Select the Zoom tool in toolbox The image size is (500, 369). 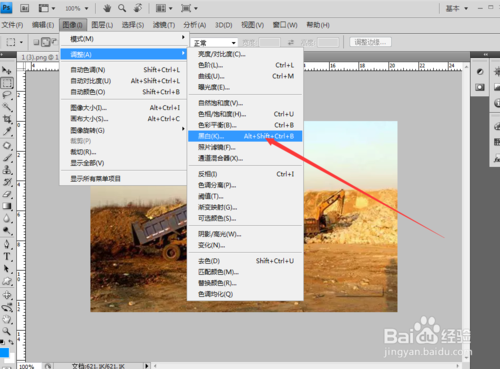7,331
